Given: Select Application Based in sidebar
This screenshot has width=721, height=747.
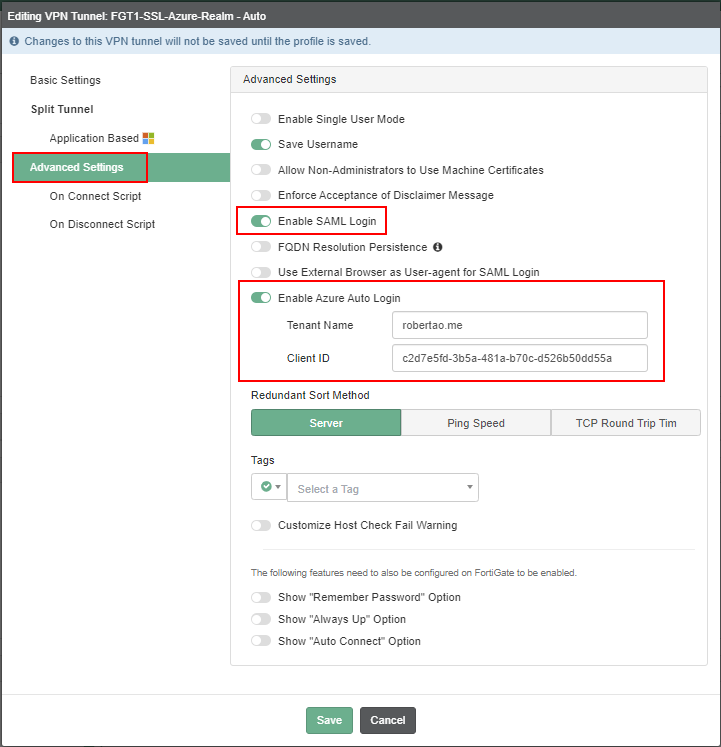Looking at the screenshot, I should coord(94,138).
